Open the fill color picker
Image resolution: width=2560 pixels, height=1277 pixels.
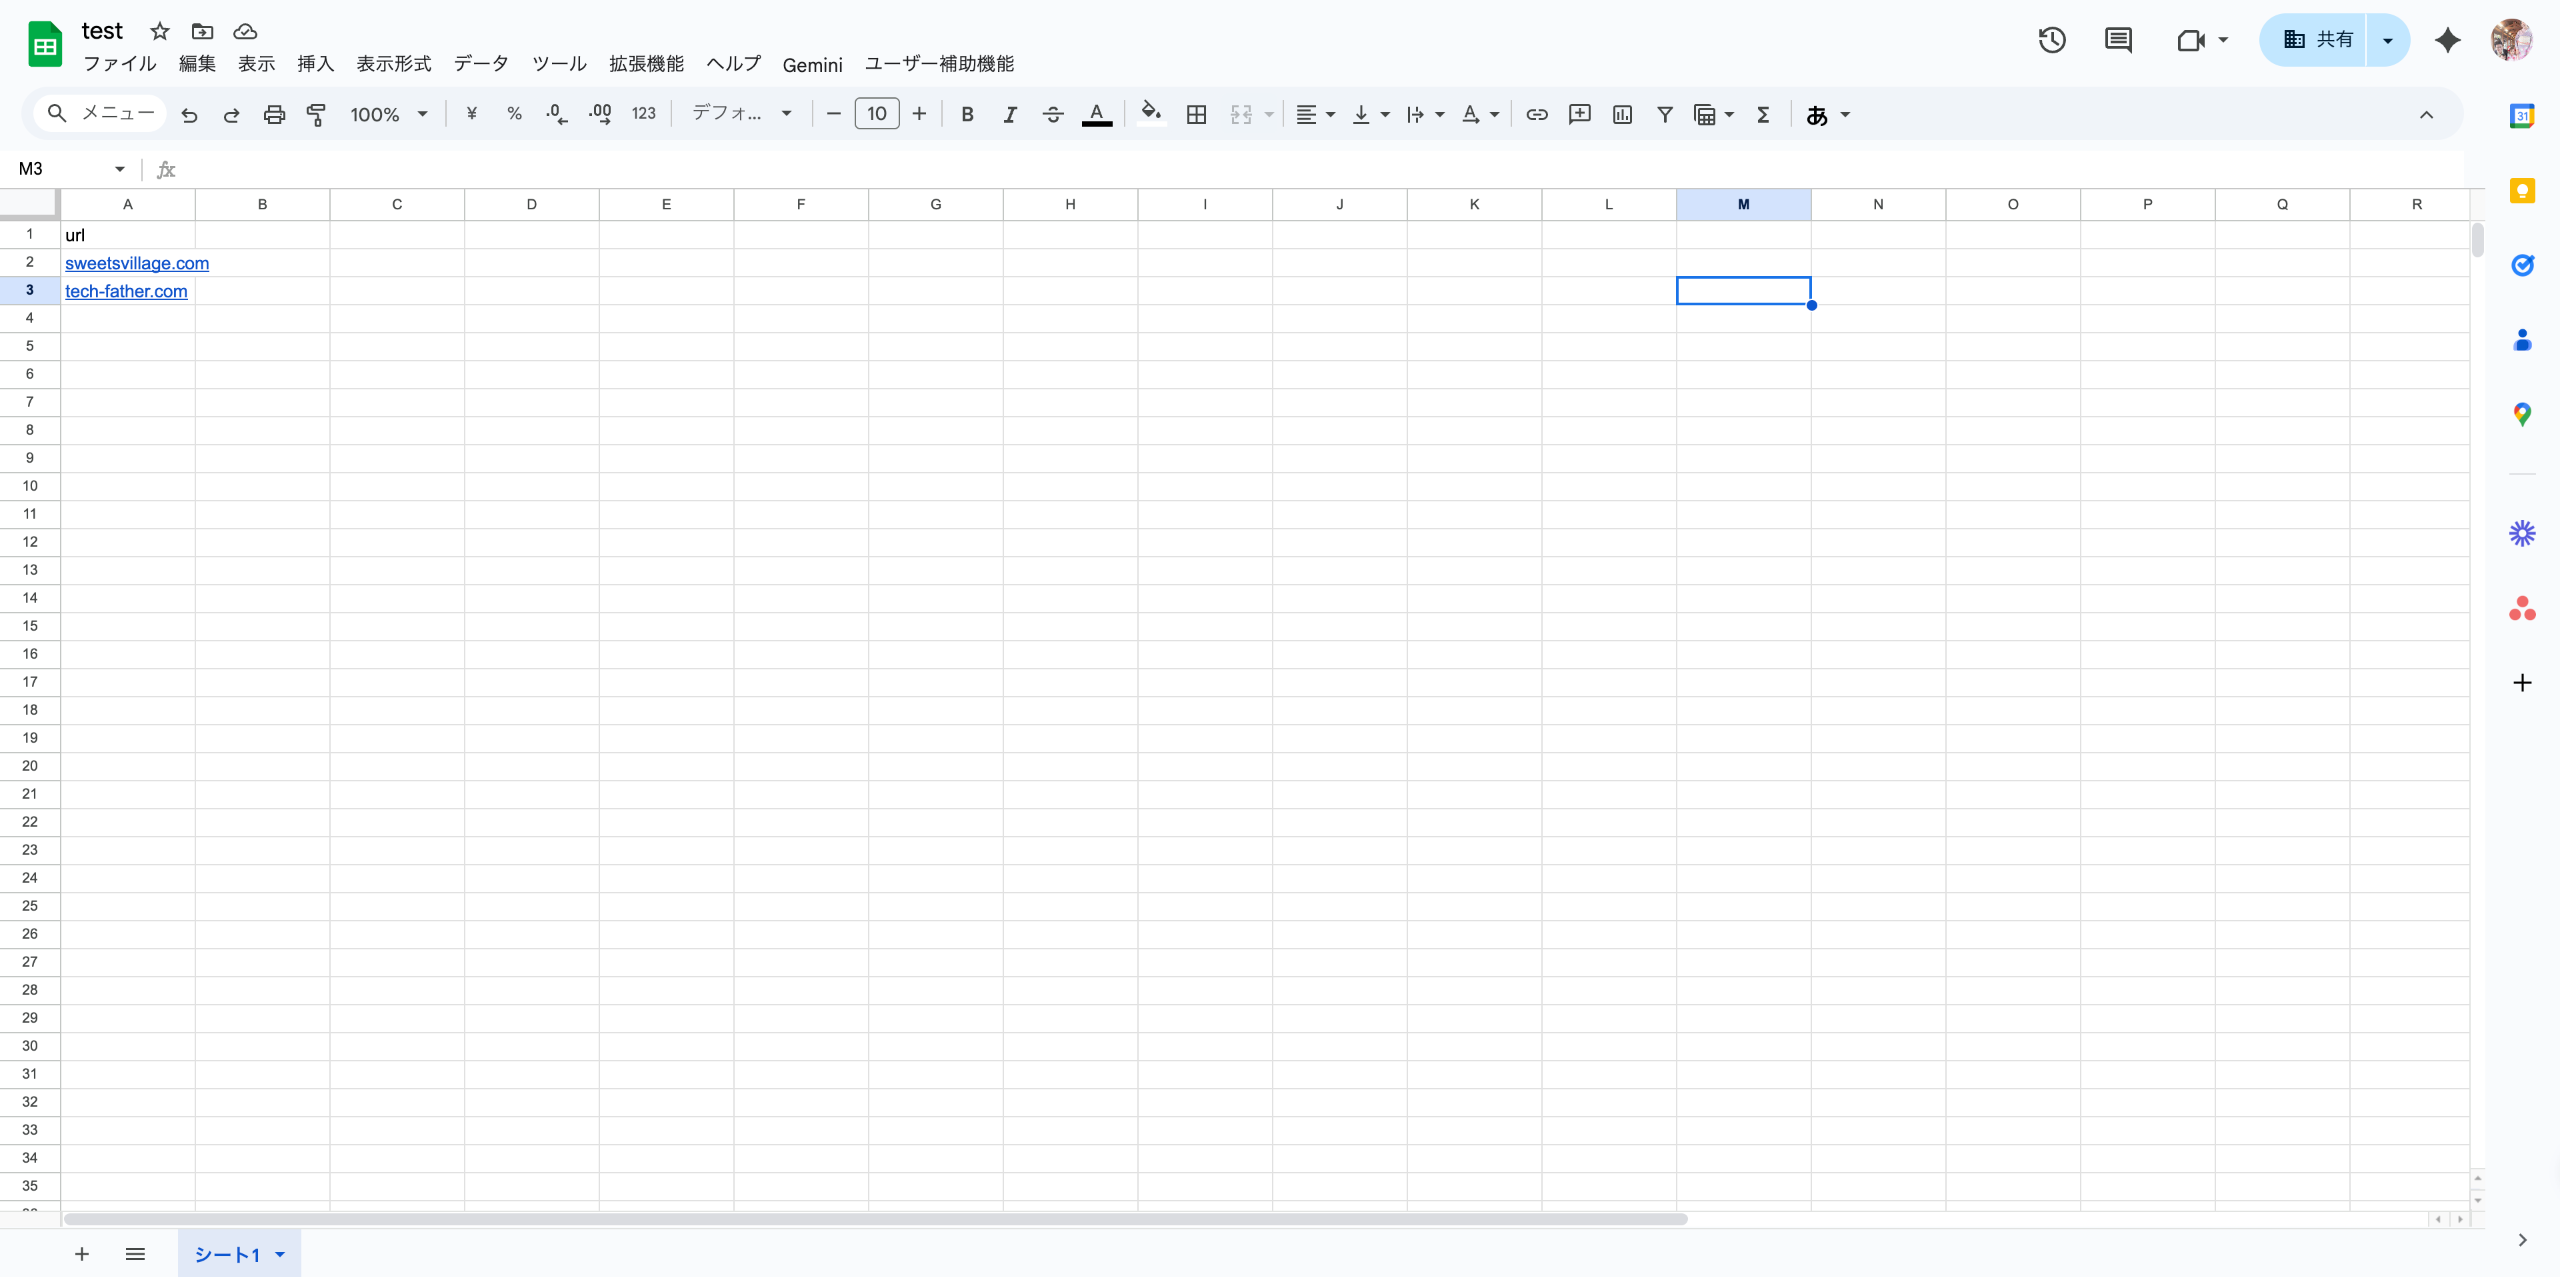pos(1151,115)
